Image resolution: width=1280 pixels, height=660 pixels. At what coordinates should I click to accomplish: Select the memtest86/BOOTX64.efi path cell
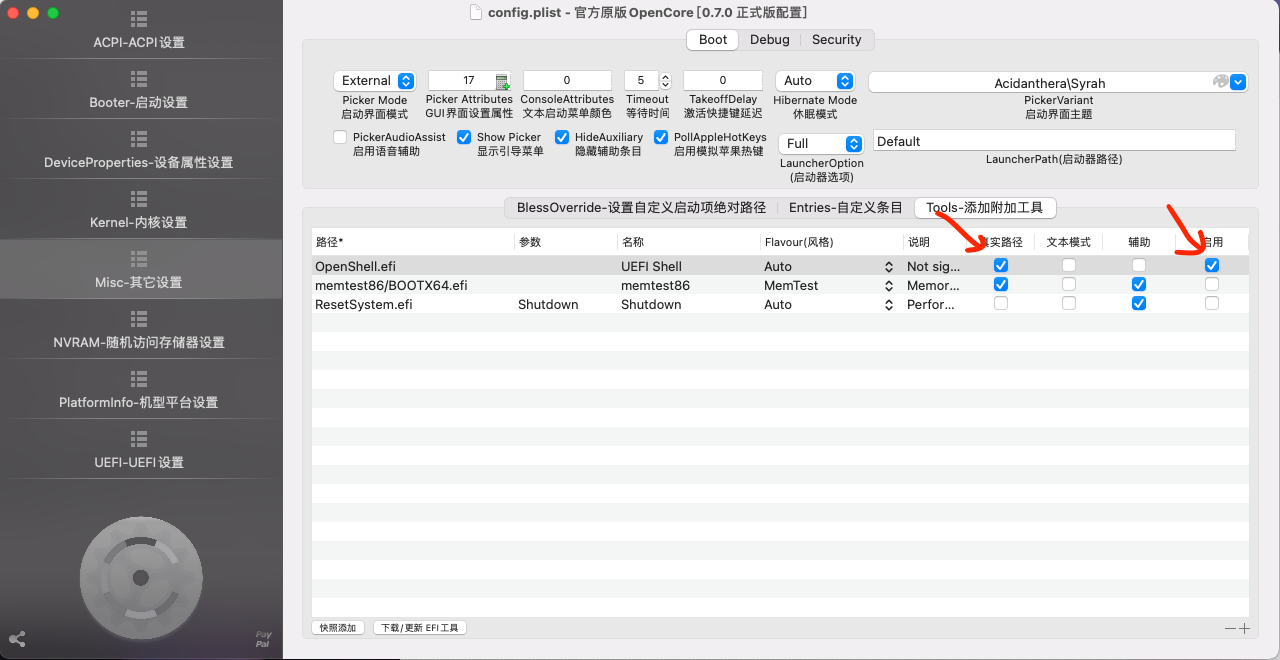click(413, 286)
